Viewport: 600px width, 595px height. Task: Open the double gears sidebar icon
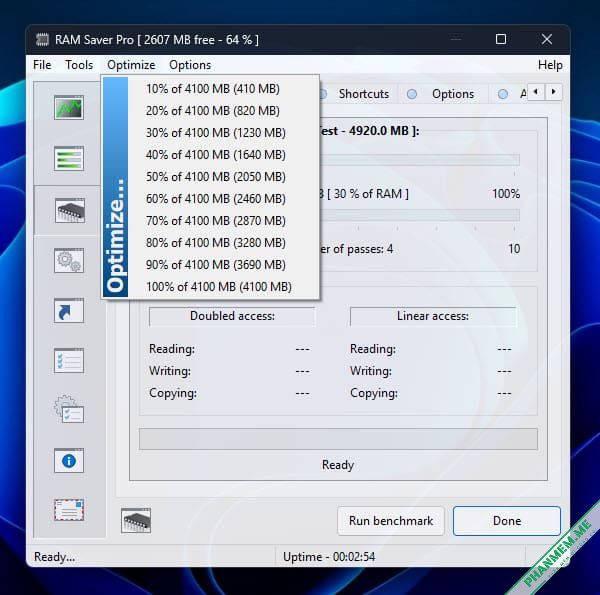coord(69,261)
